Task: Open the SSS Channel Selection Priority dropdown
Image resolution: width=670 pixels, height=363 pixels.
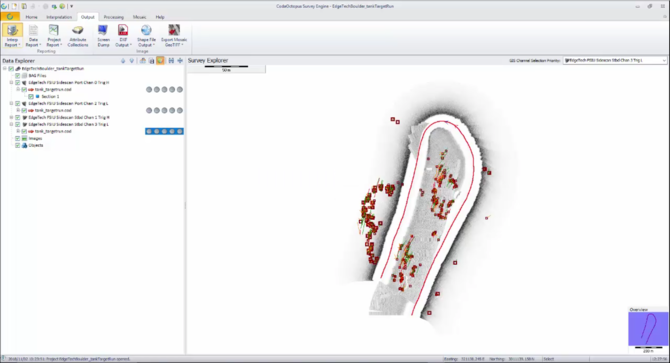Action: coord(614,61)
